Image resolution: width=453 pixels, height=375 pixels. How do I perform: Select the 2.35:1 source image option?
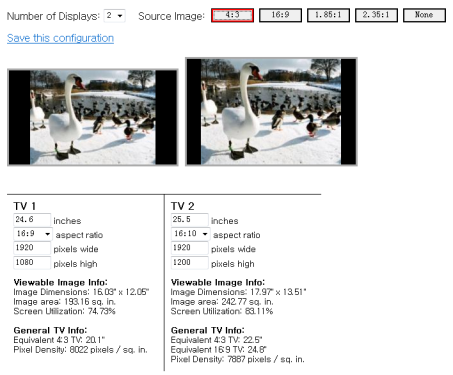tap(376, 15)
